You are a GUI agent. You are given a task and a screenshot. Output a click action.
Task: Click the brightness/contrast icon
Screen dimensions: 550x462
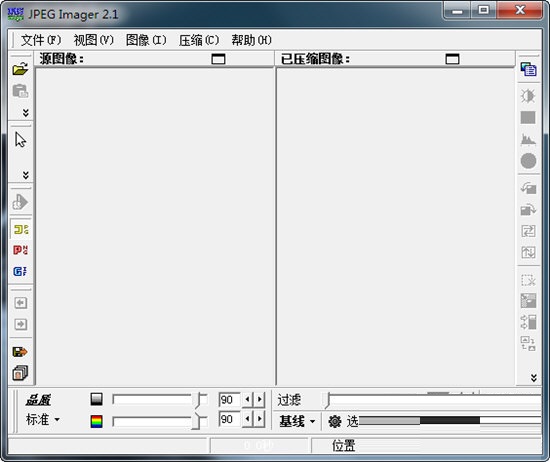pyautogui.click(x=528, y=96)
